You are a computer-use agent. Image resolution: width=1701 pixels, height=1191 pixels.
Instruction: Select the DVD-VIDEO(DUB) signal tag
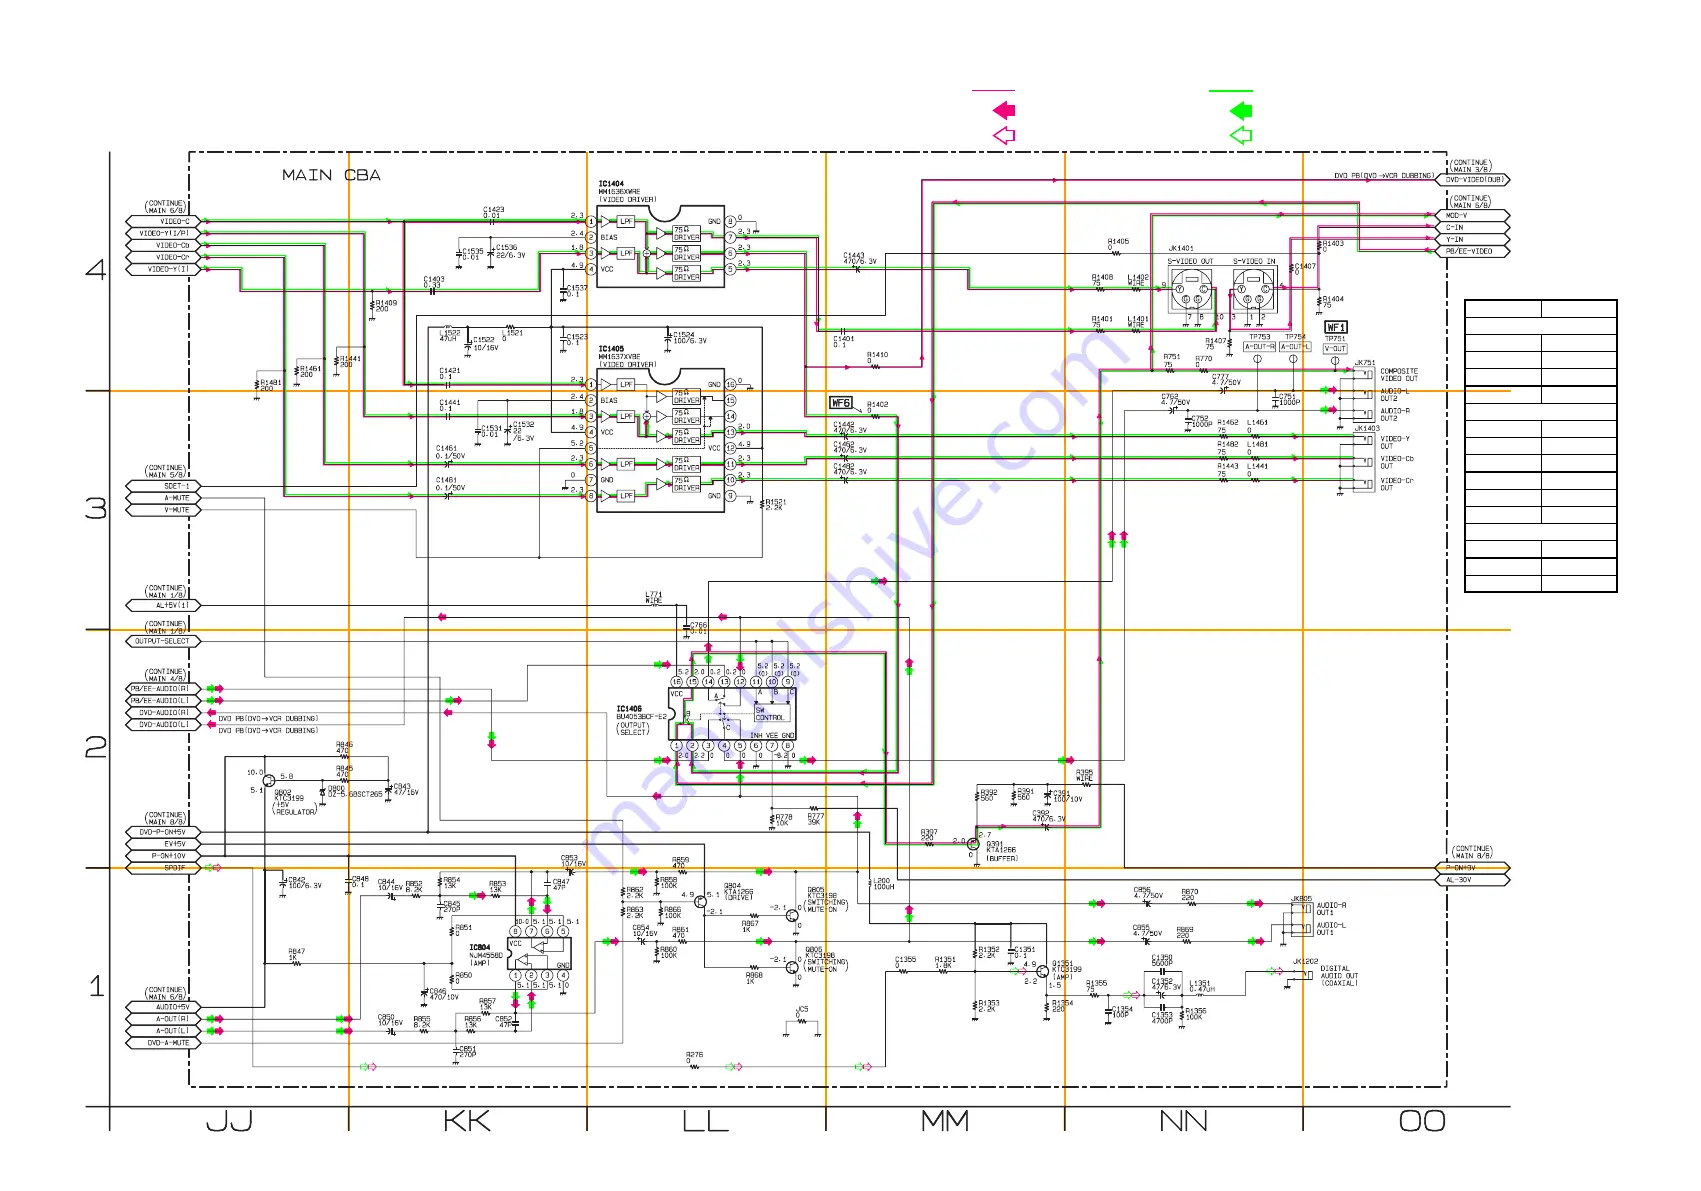coord(1475,180)
